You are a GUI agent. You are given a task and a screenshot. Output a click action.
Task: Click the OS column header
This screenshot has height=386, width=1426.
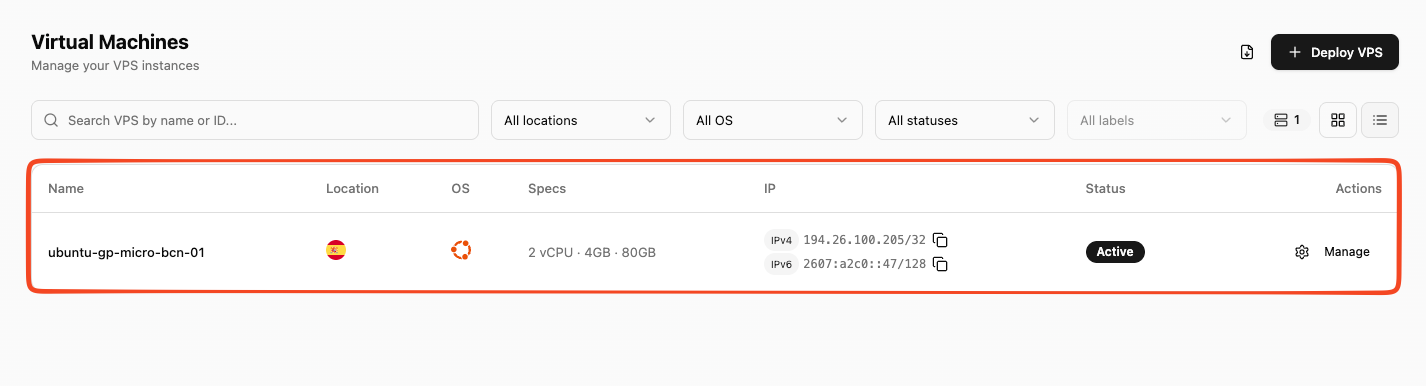pyautogui.click(x=460, y=188)
